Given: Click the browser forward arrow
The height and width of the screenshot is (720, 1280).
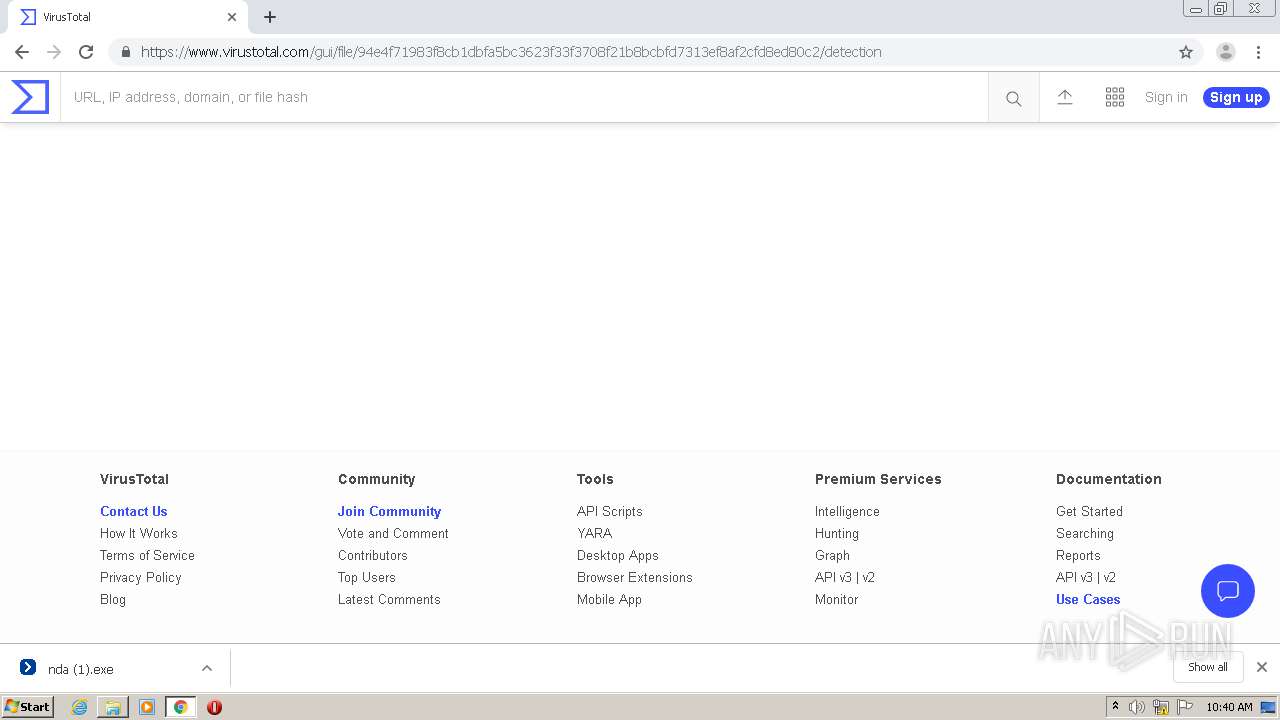Looking at the screenshot, I should [54, 52].
